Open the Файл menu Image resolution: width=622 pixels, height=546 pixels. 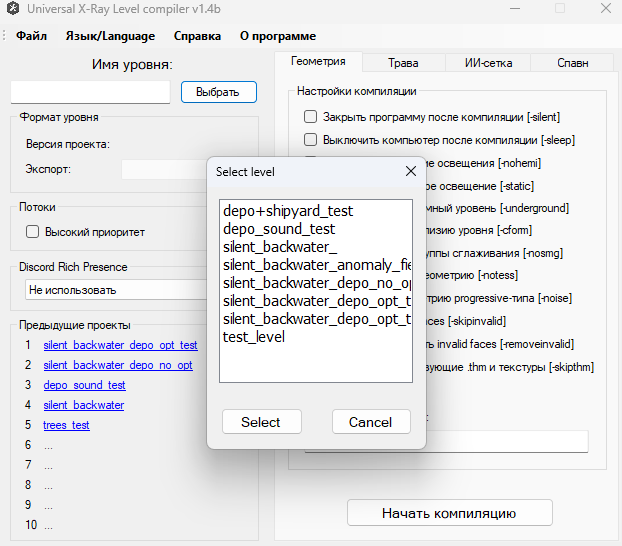click(x=31, y=36)
